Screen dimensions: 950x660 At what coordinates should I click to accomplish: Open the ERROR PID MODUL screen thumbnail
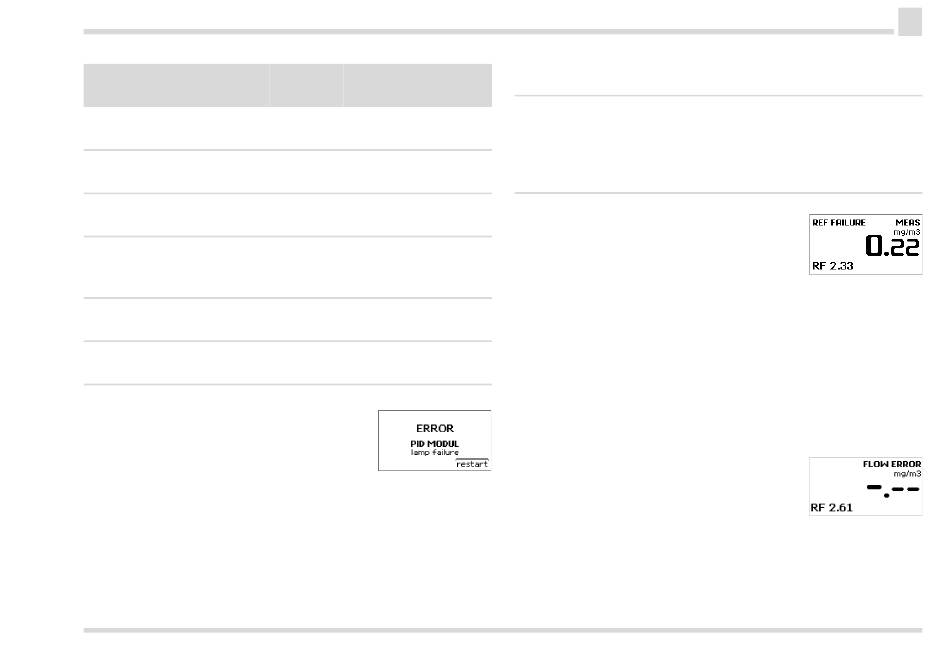point(434,441)
